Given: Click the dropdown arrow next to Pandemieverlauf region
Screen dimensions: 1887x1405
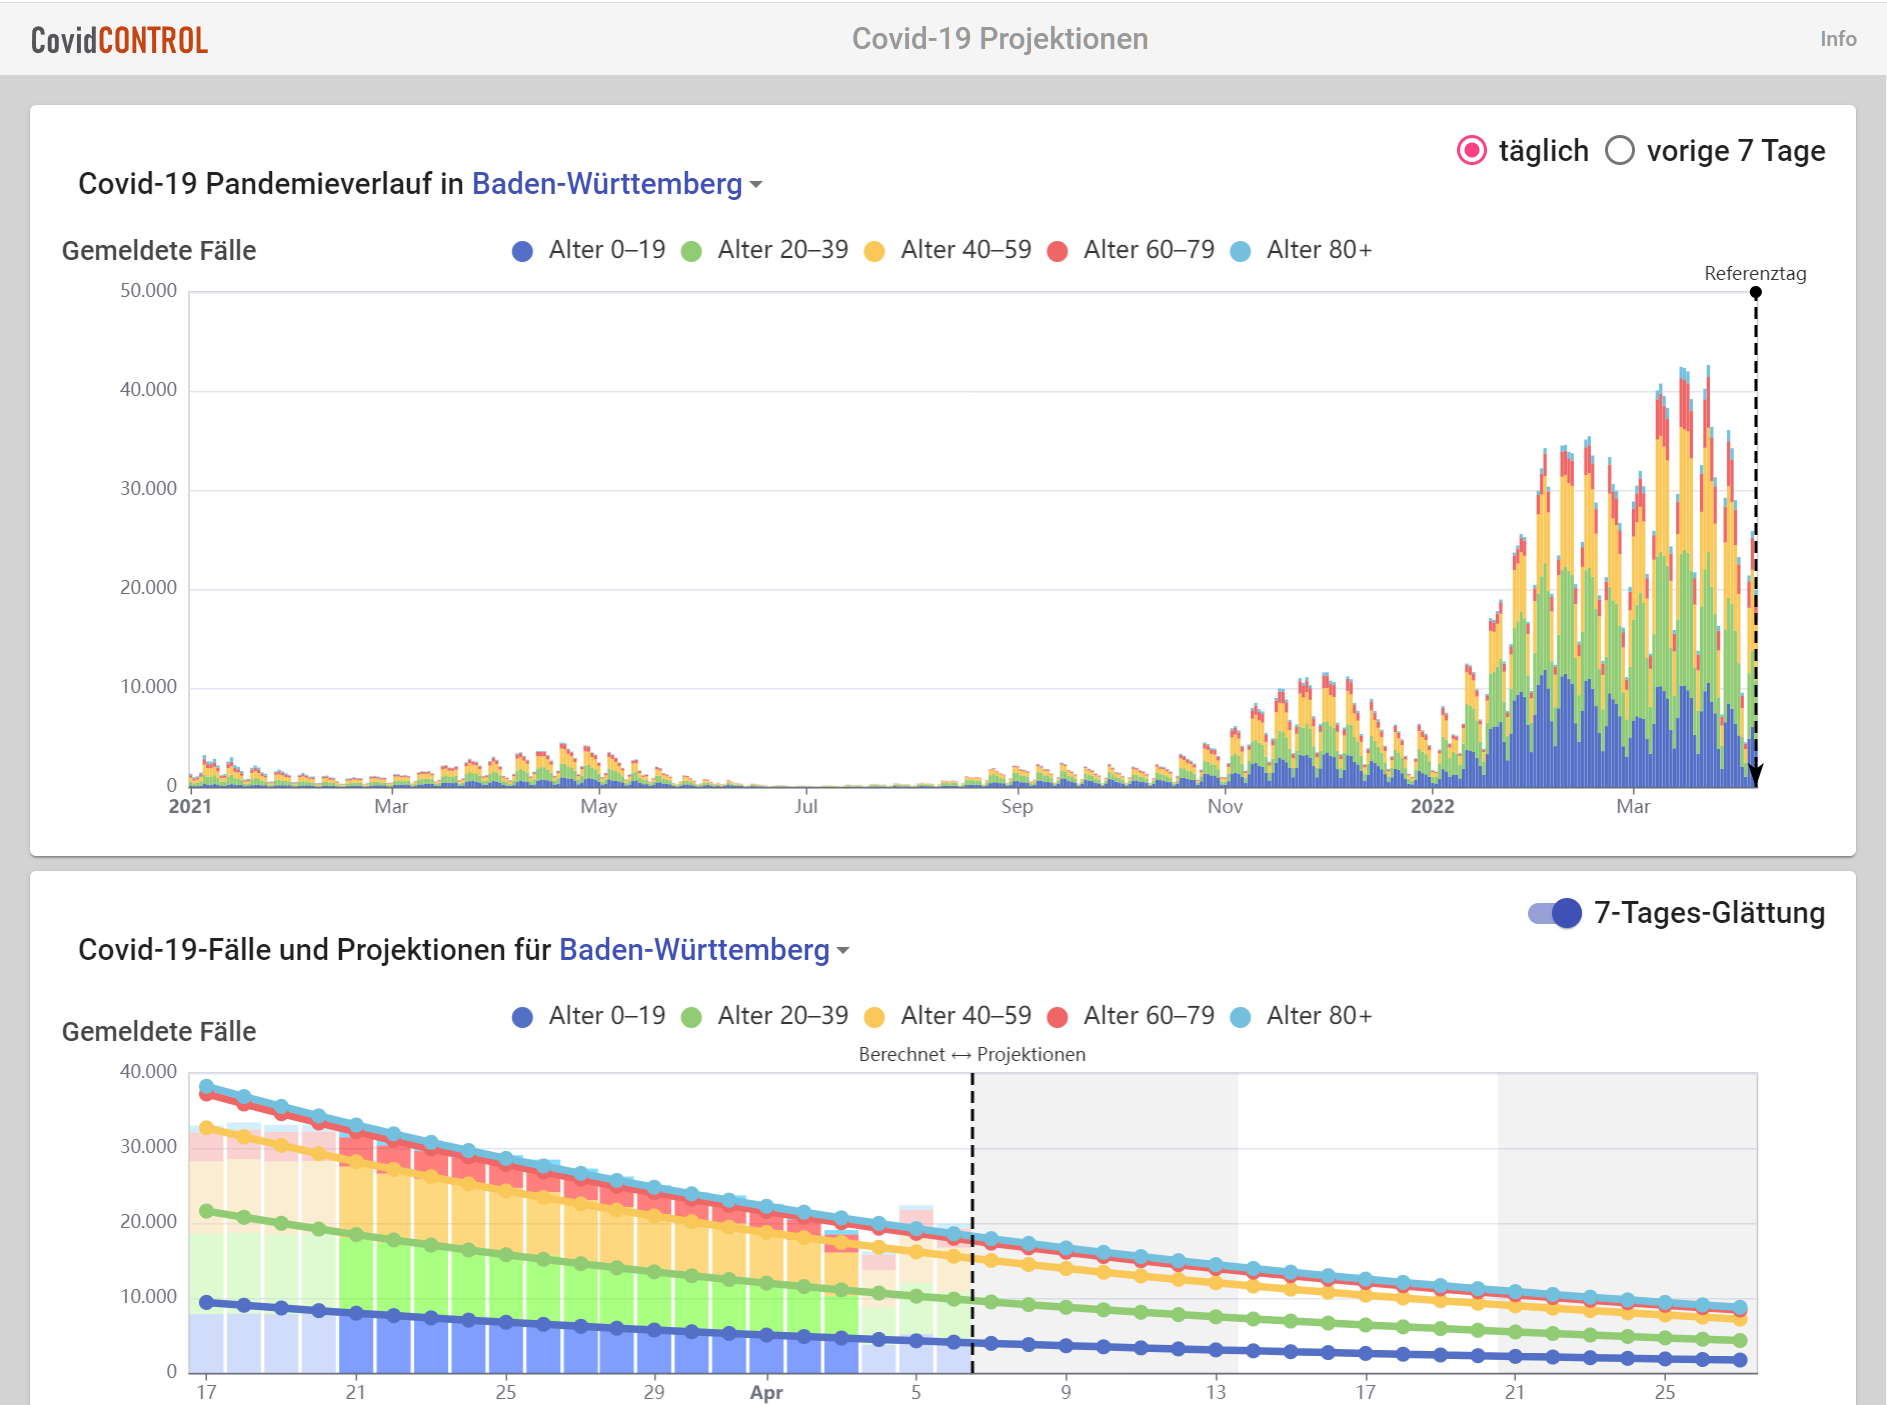Looking at the screenshot, I should pos(756,185).
